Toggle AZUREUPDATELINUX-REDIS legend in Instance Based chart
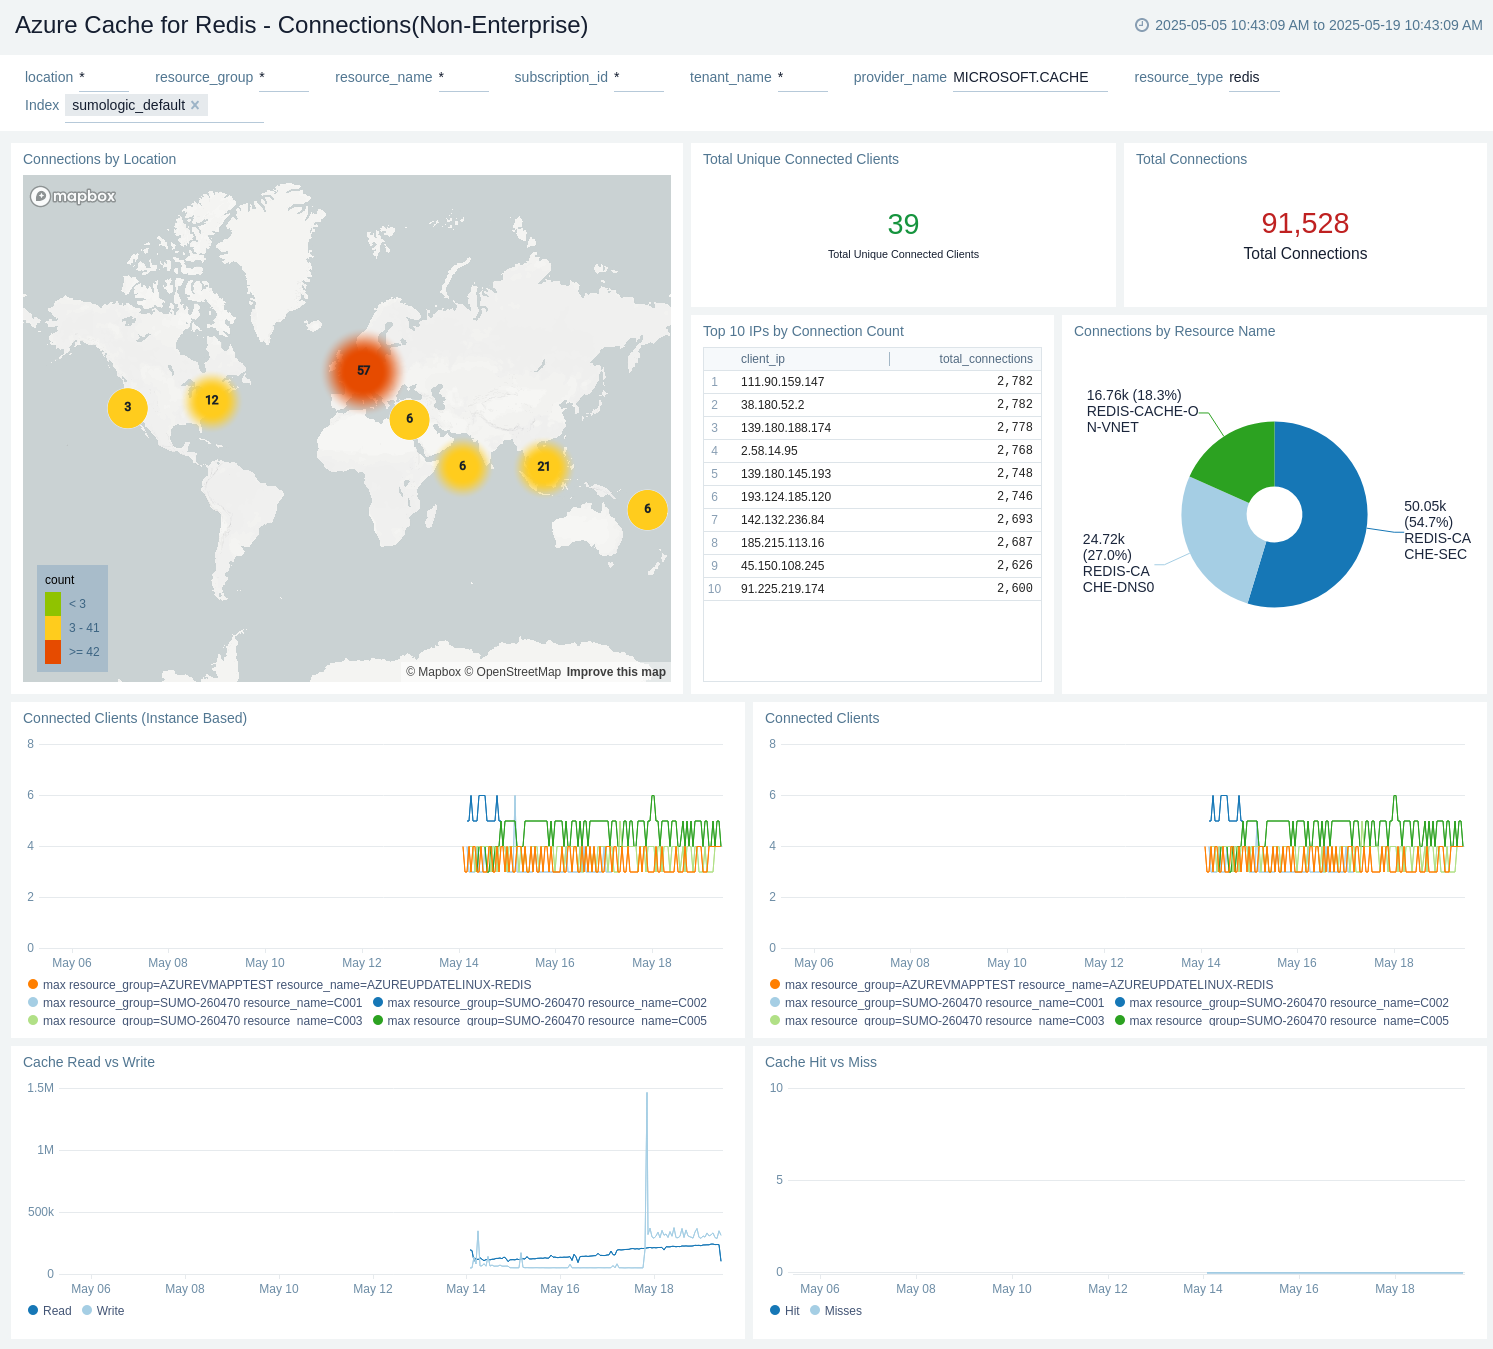Image resolution: width=1493 pixels, height=1349 pixels. [280, 985]
